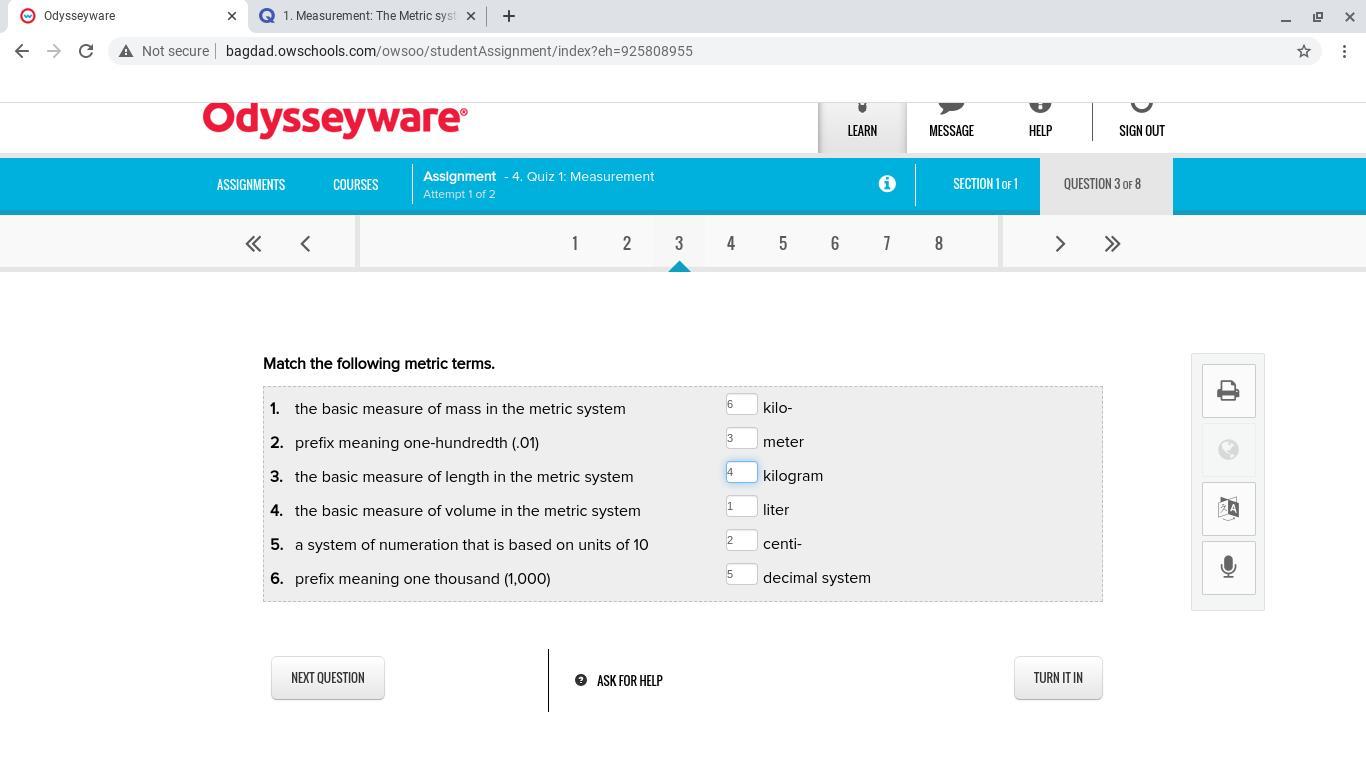This screenshot has height=768, width=1366.
Task: Click the print icon in the side toolbar
Action: (1228, 391)
